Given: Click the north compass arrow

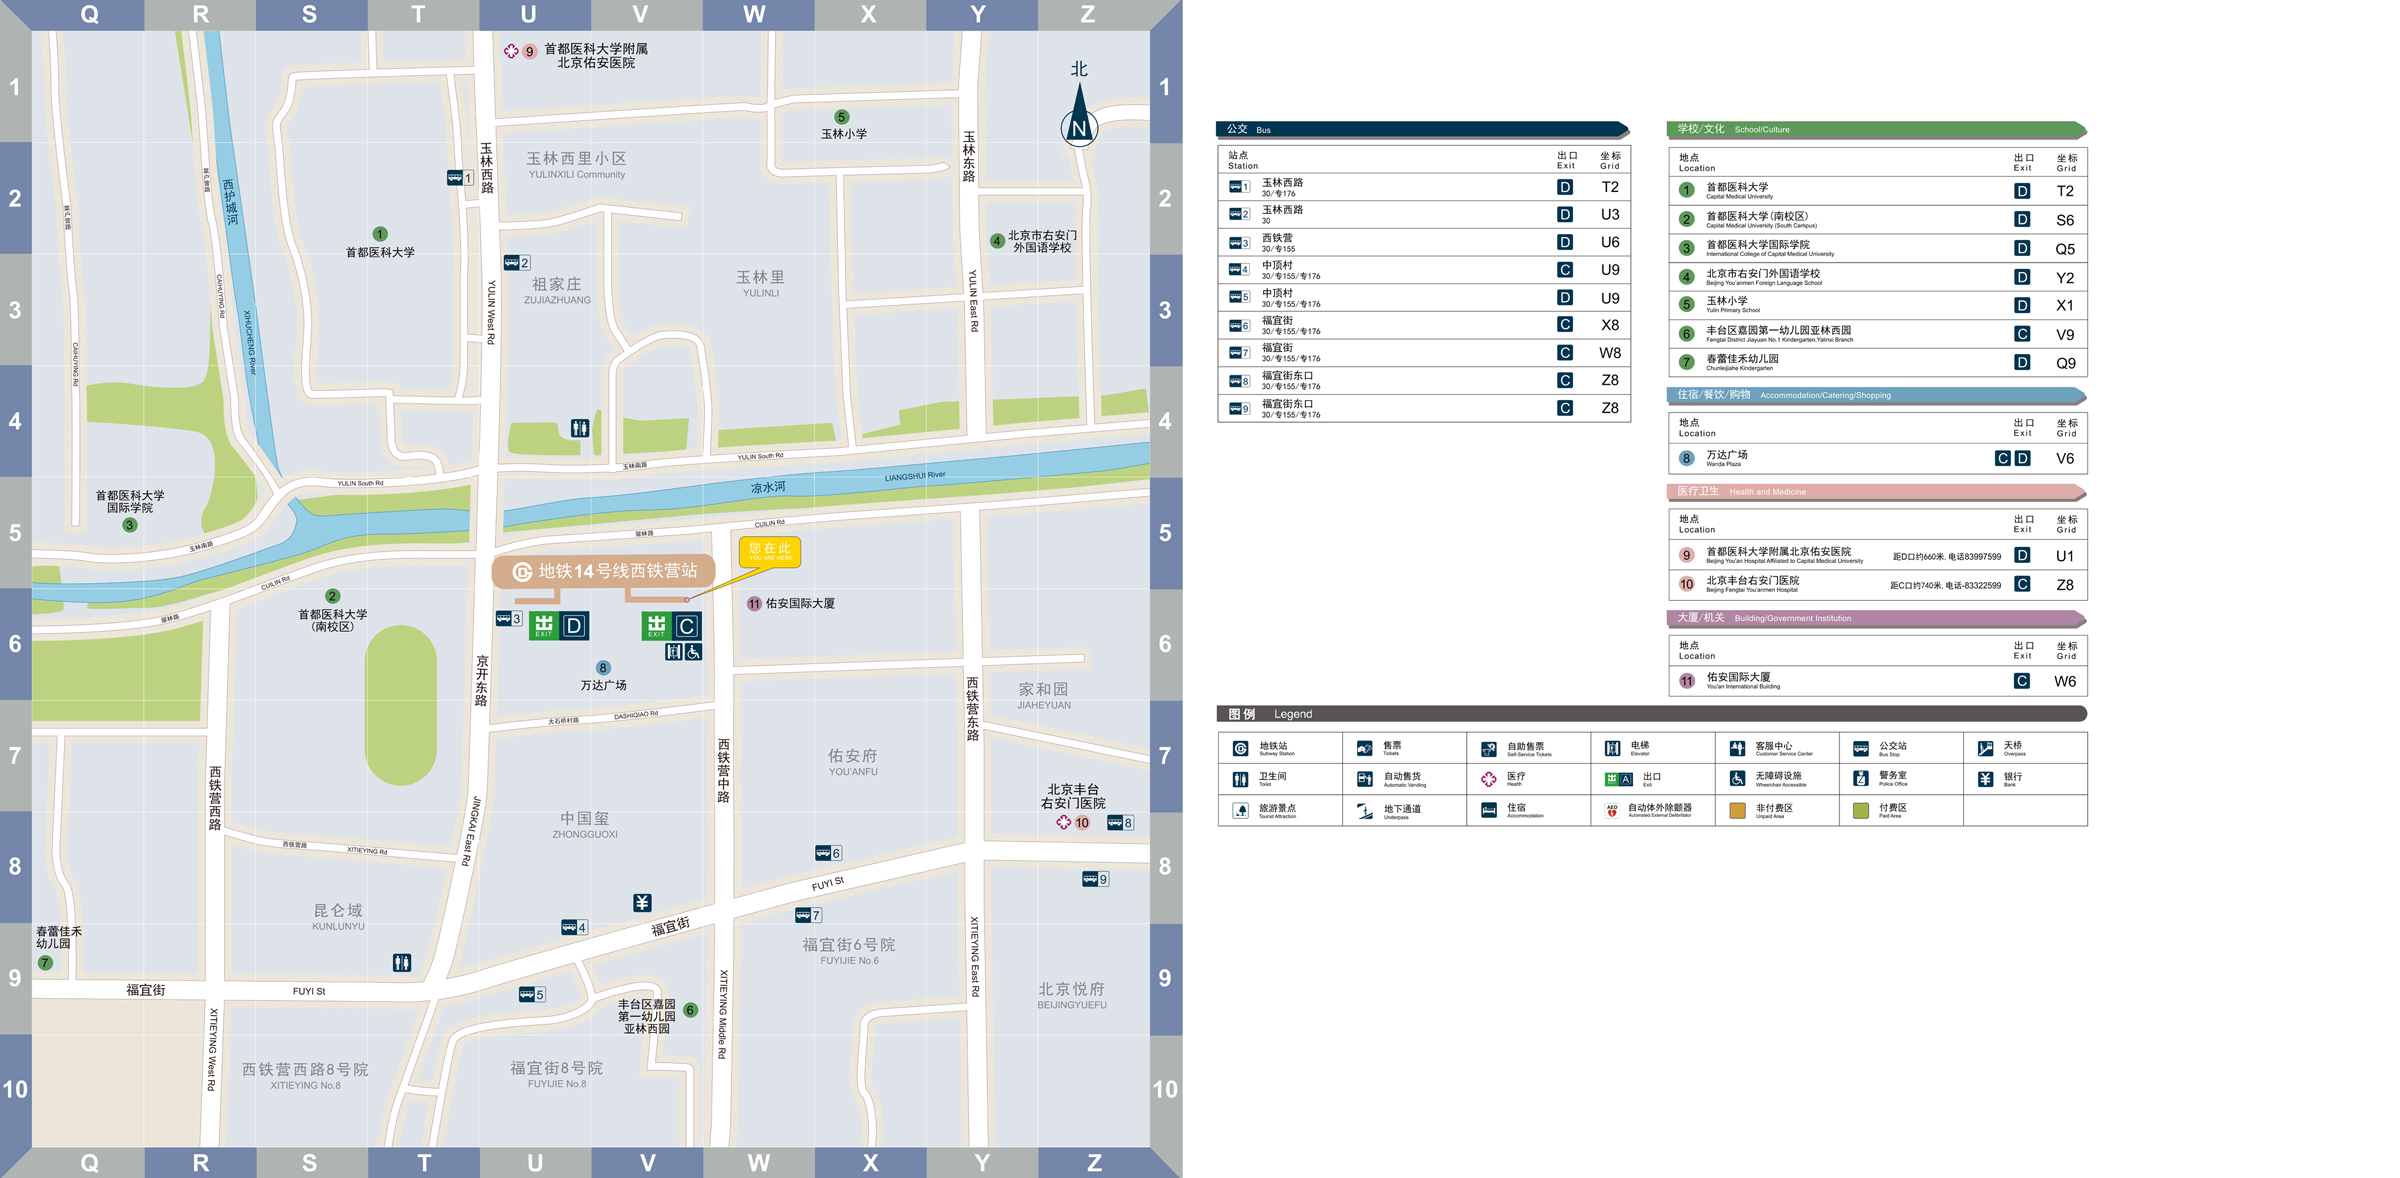Looking at the screenshot, I should (x=1079, y=115).
